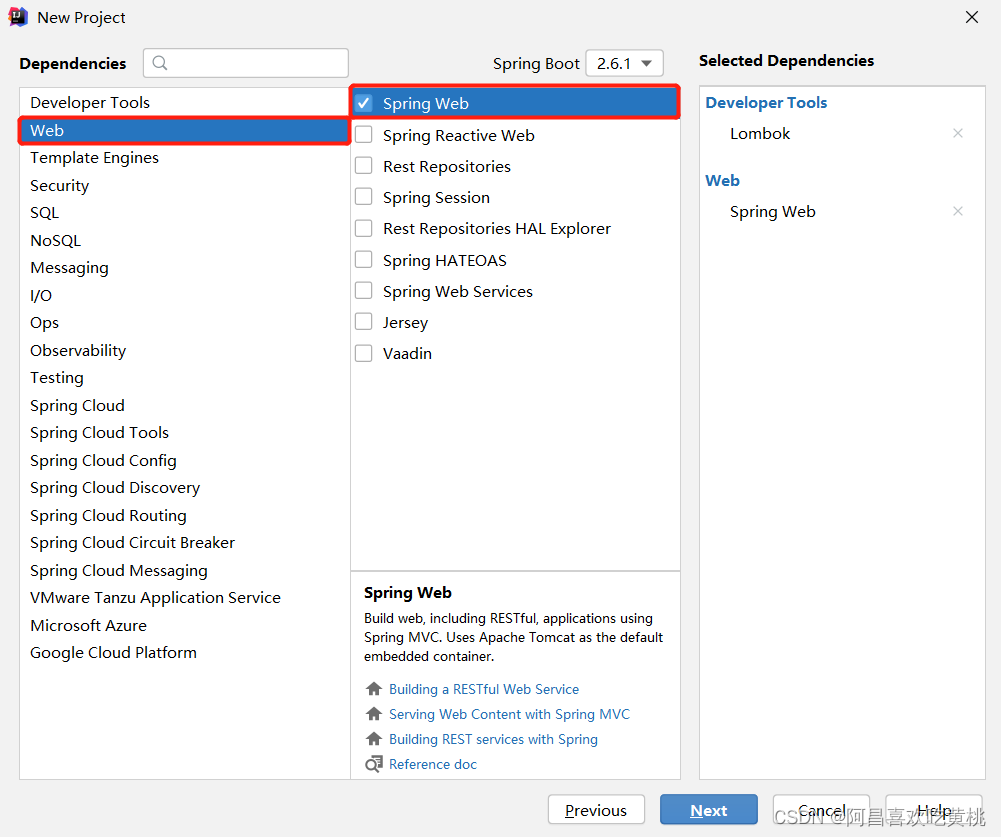Check the Spring Session checkbox
Screen dimensions: 1001x837
pos(364,197)
